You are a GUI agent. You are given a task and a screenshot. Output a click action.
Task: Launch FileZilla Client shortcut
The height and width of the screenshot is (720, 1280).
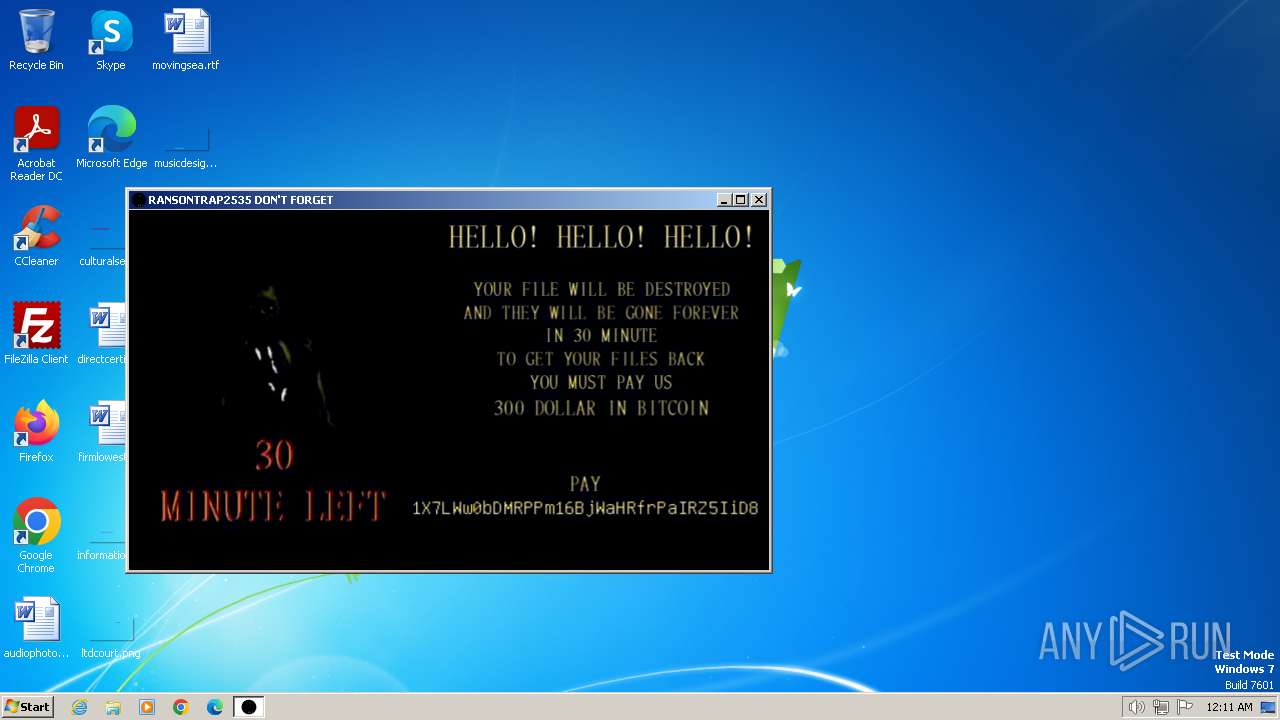tap(36, 334)
